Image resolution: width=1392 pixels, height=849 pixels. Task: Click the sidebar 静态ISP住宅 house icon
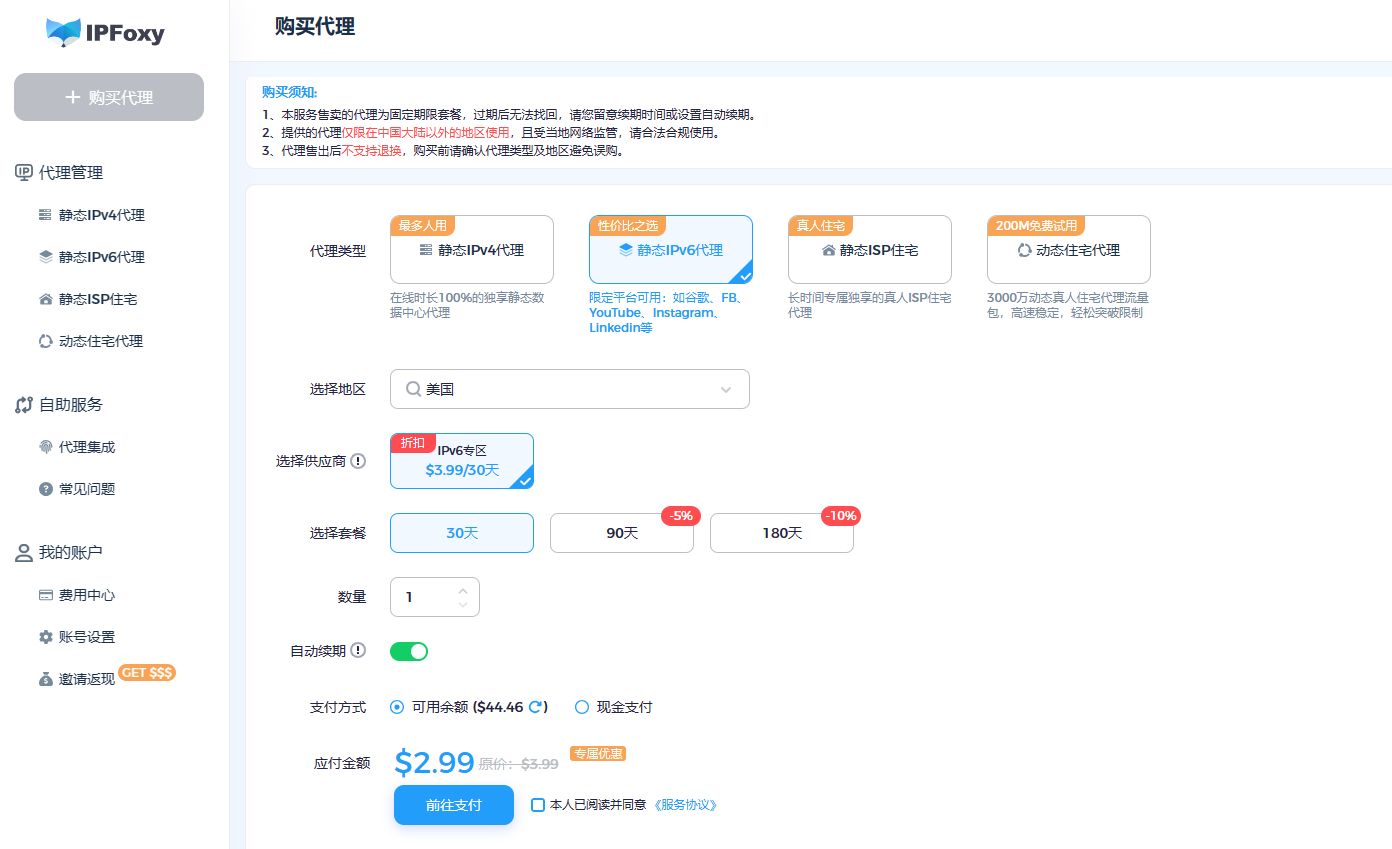(x=45, y=299)
